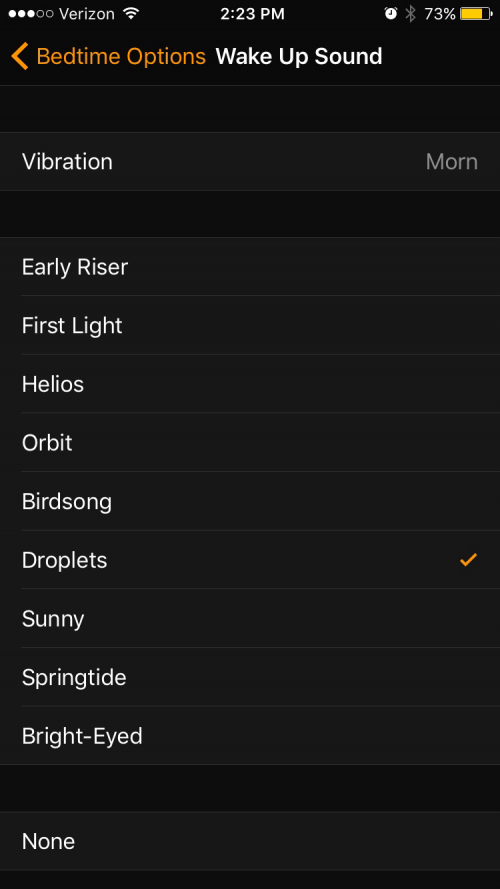
Task: Tap the orange back chevron icon
Action: pos(19,57)
